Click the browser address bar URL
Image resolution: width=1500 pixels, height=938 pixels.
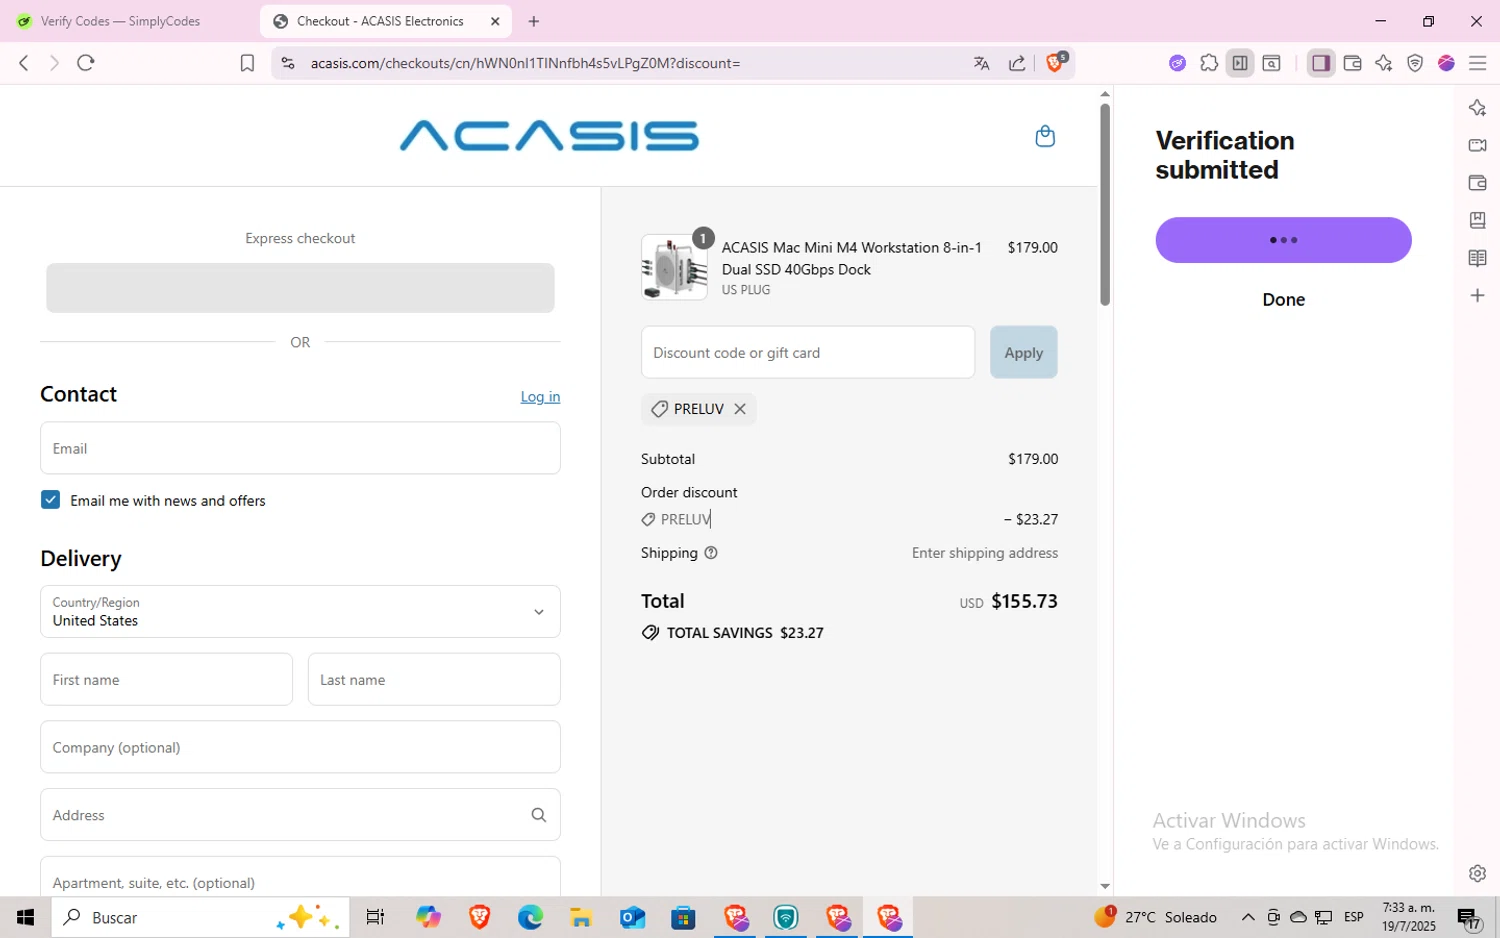[x=525, y=63]
